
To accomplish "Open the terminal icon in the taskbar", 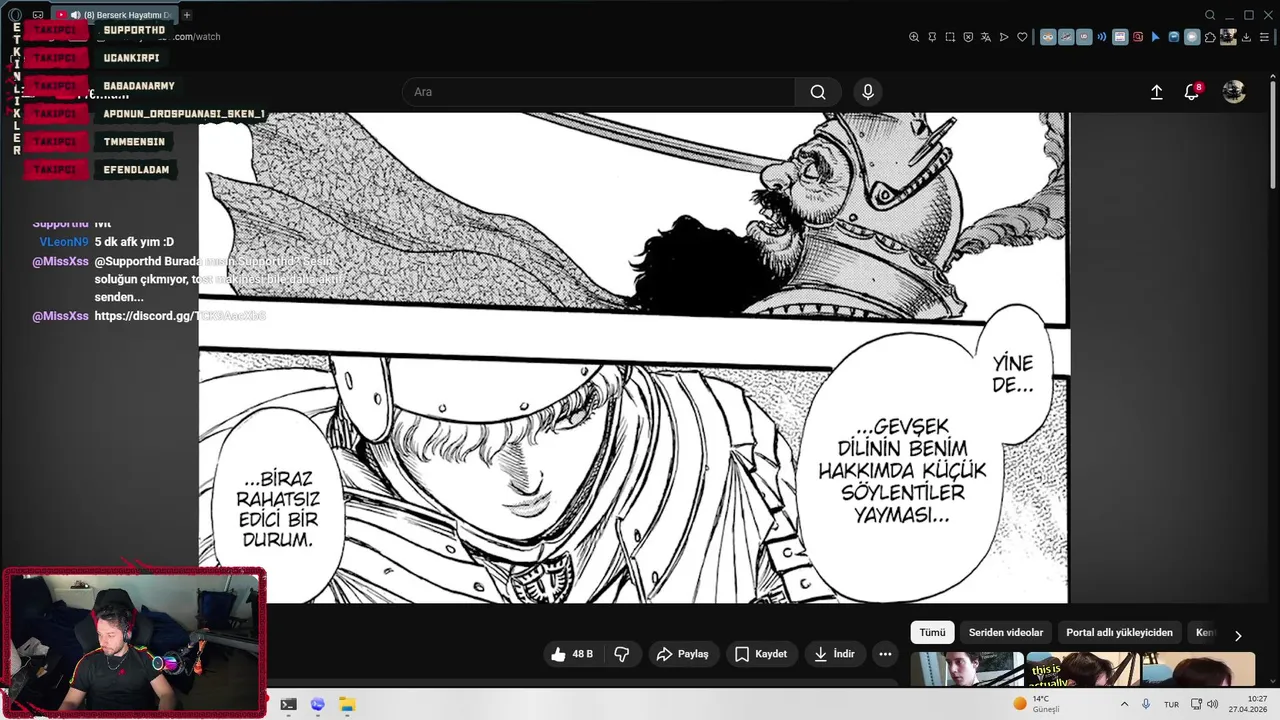I will (x=288, y=704).
